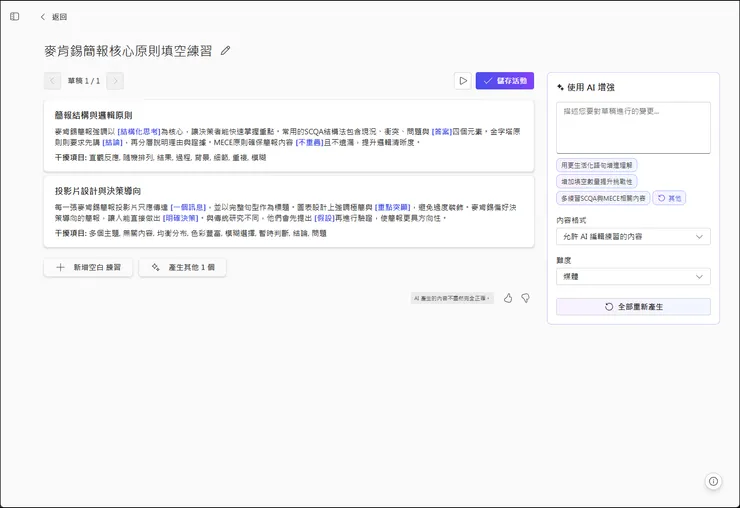Image resolution: width=740 pixels, height=508 pixels.
Task: Open the 投影片設計與決策導向 exercise card heading
Action: (98, 191)
